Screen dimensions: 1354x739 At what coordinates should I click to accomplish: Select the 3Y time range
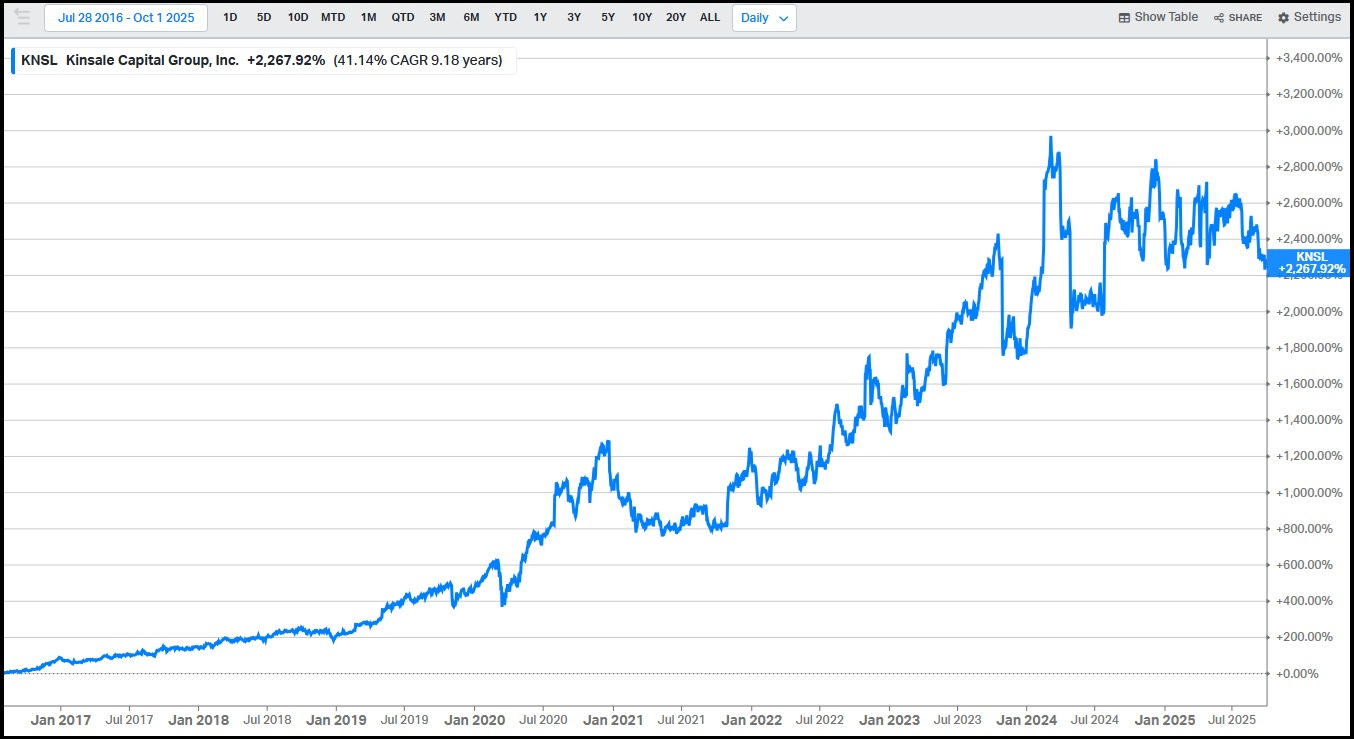click(574, 18)
